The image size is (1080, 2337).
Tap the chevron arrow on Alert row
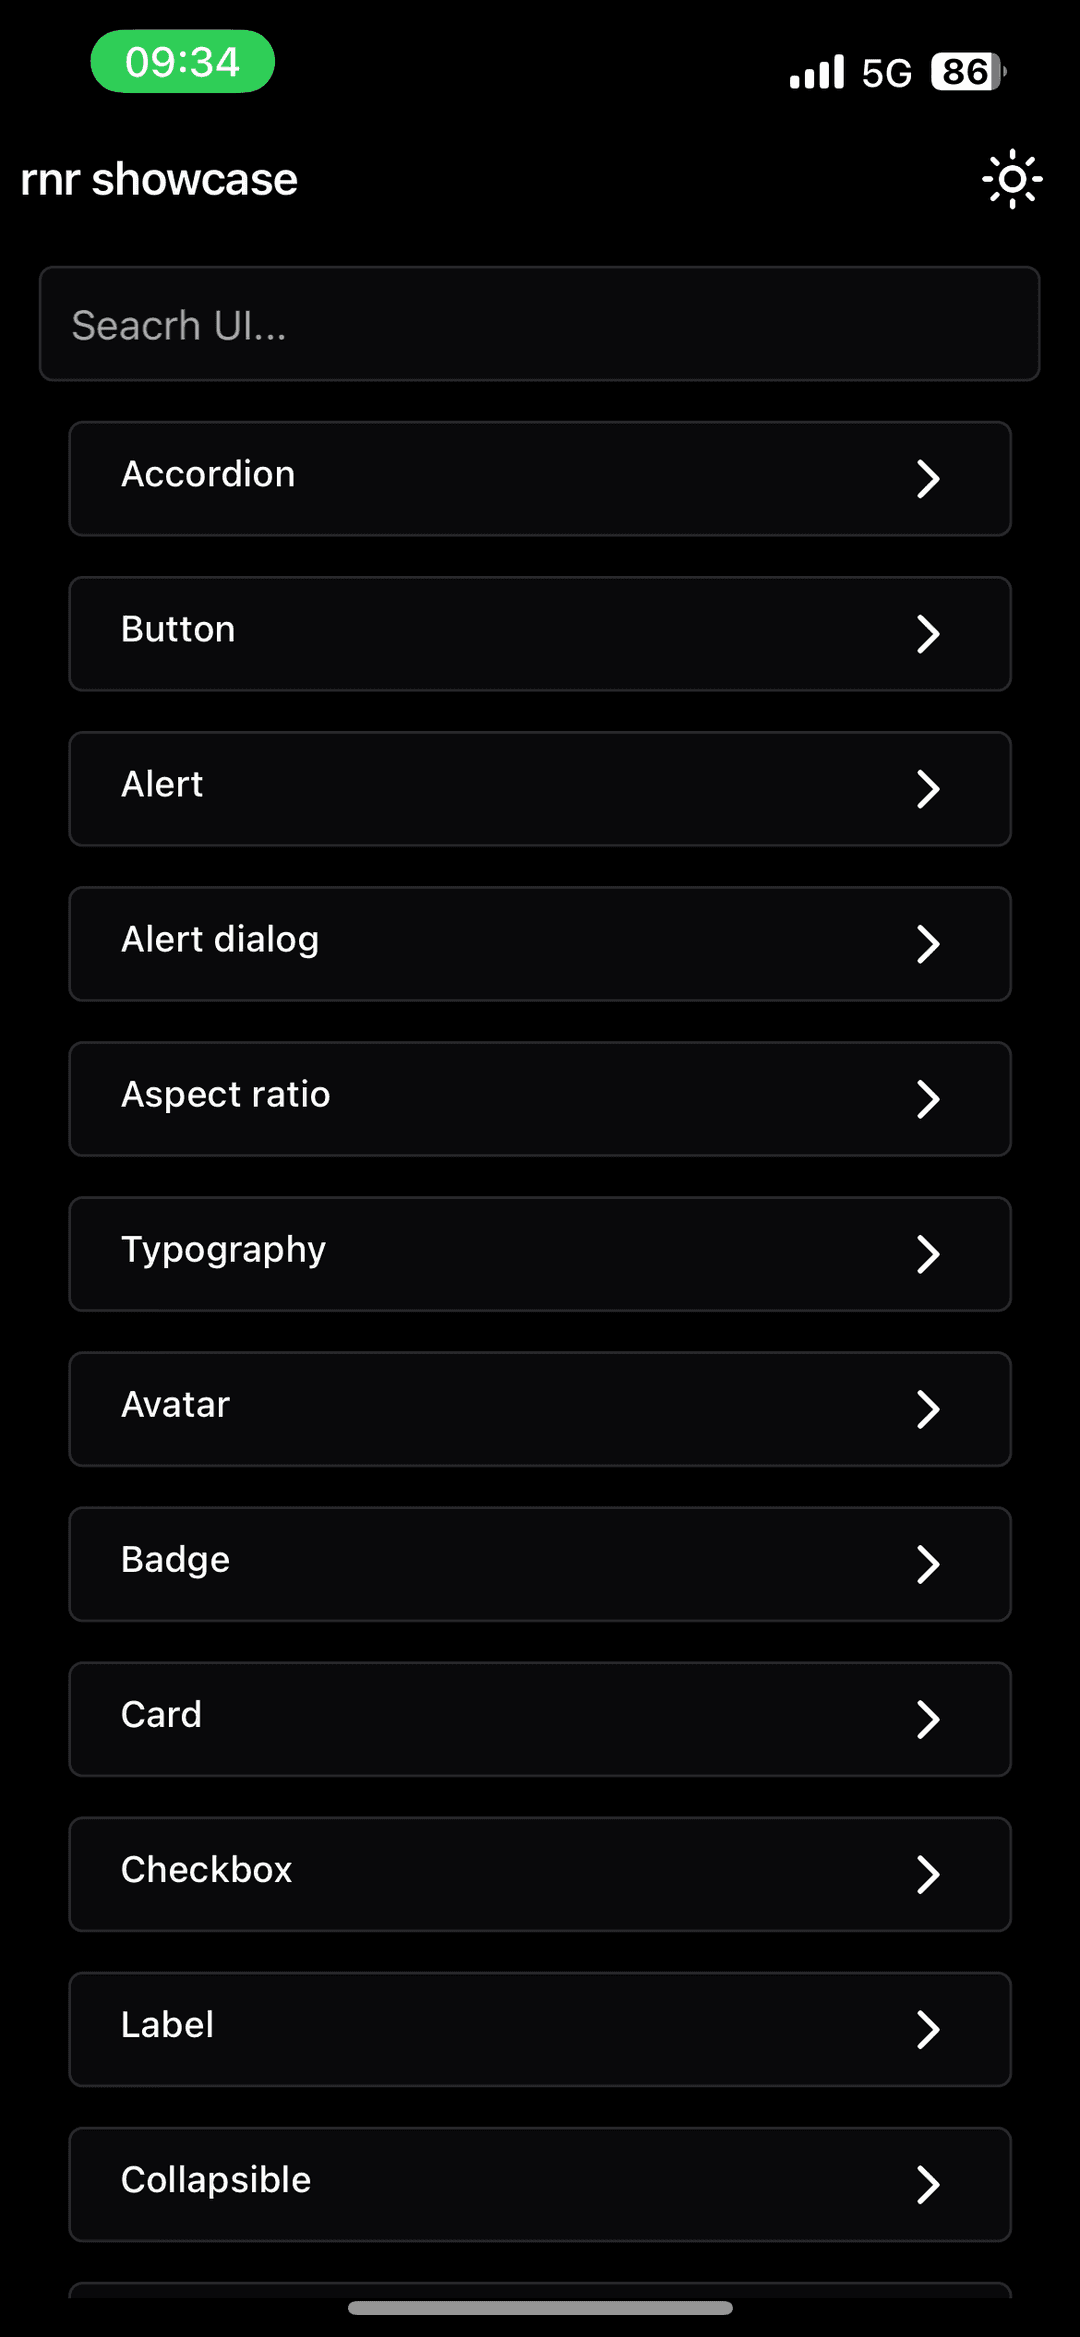(x=928, y=789)
